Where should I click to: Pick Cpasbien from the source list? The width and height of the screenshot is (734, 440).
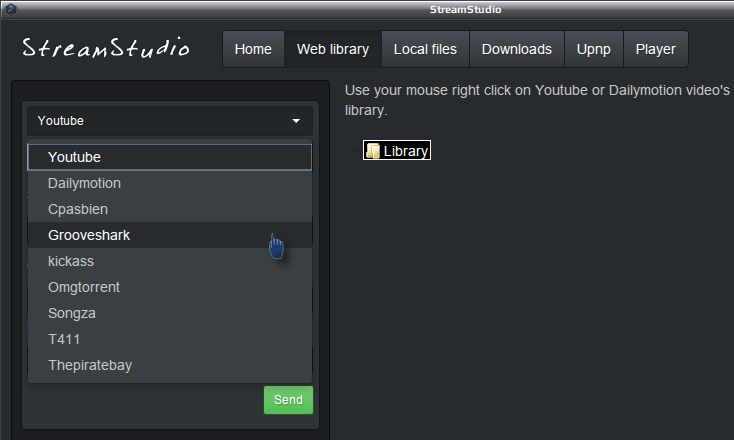coord(170,209)
